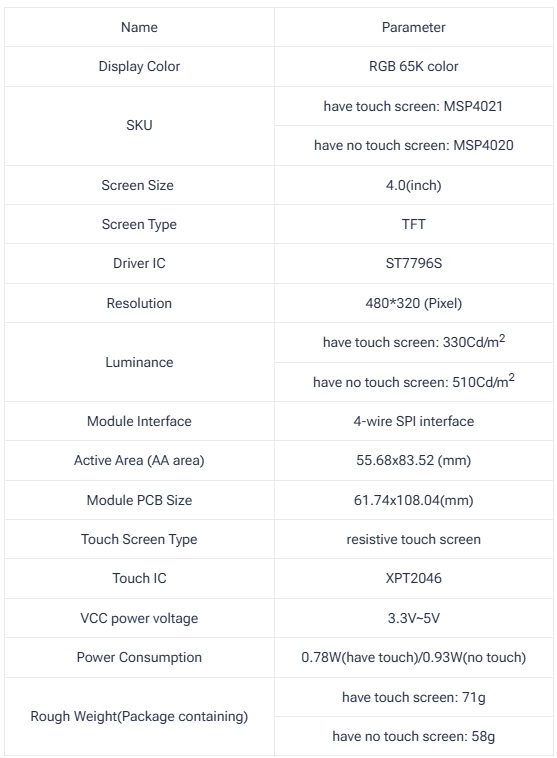This screenshot has height=758, width=557.
Task: Select the 4.0(inch) screen size cell
Action: (x=413, y=185)
